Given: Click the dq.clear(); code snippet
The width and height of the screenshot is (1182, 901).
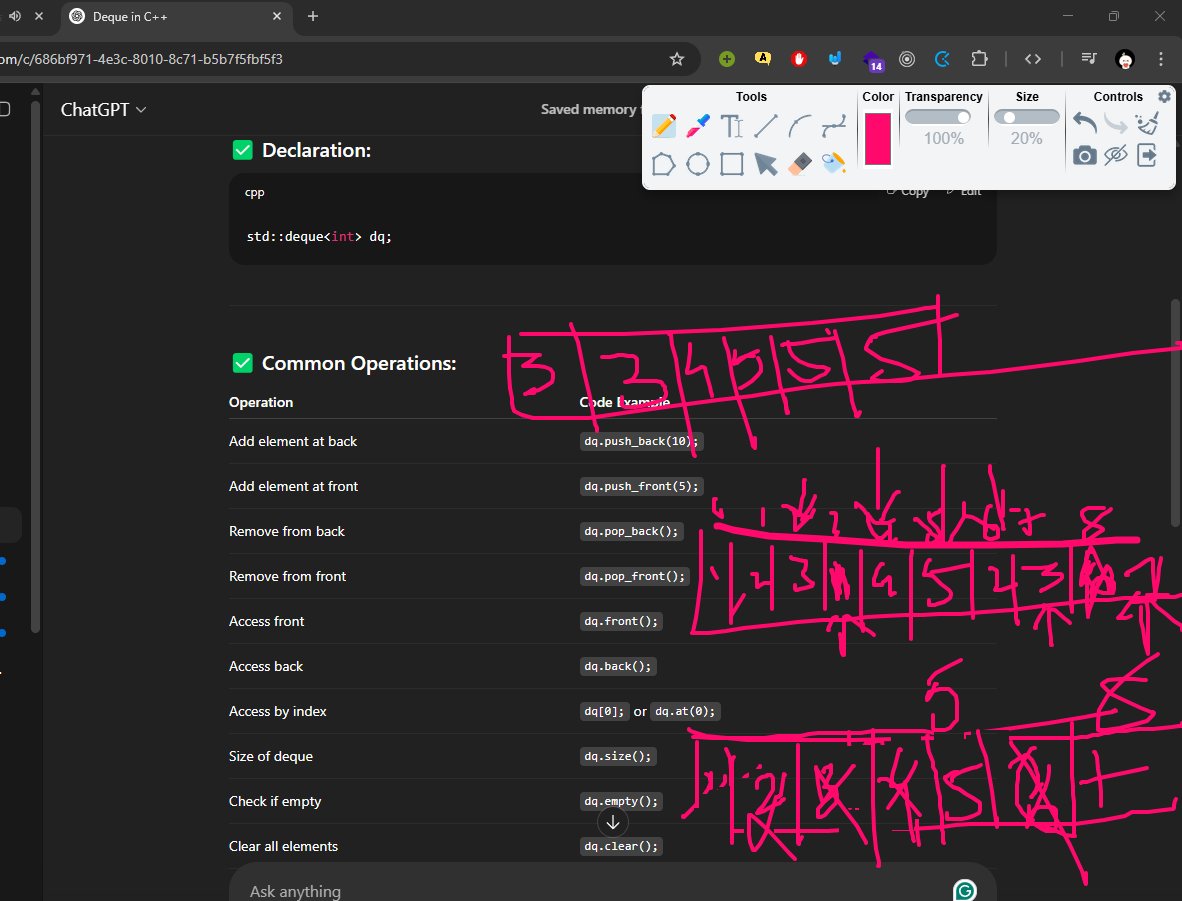Looking at the screenshot, I should pos(621,846).
